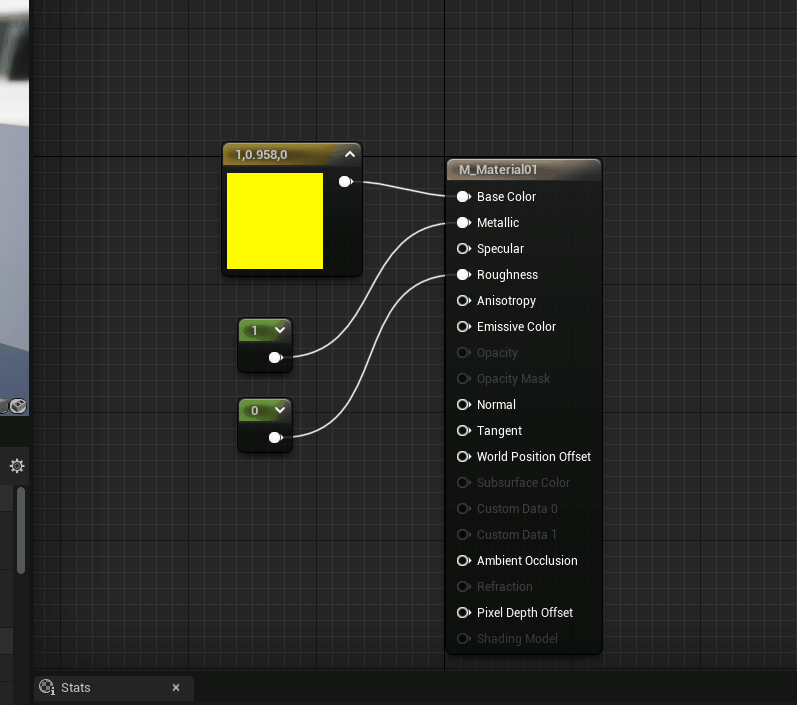The image size is (797, 705).
Task: Click the disabled Custom Data 1 pin
Action: coord(464,535)
